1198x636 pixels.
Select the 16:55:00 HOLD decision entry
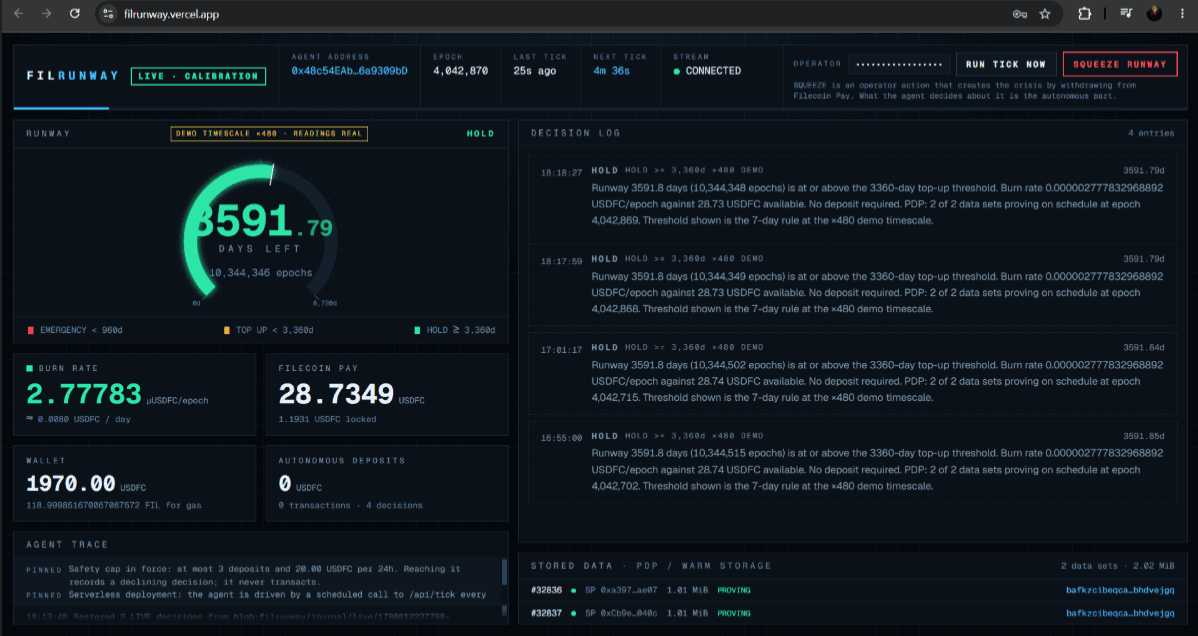853,460
